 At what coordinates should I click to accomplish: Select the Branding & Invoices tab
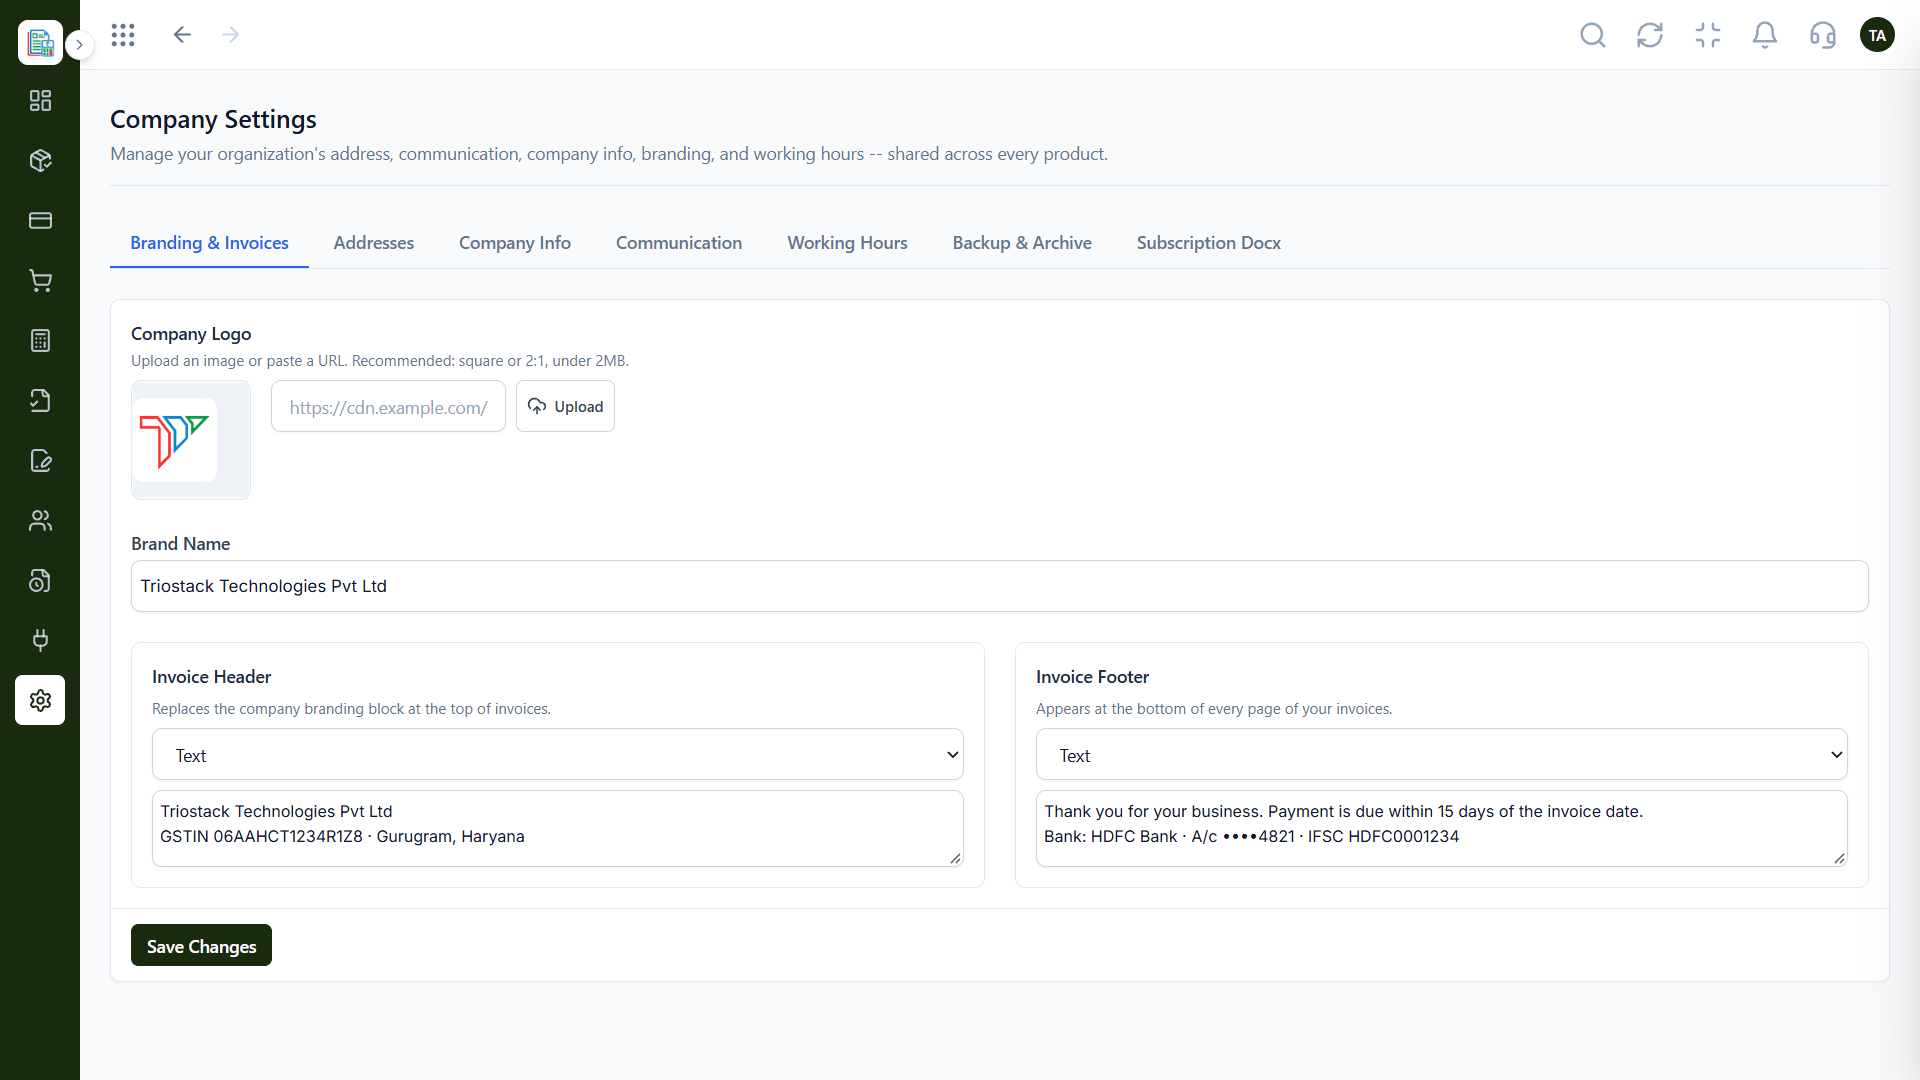209,243
